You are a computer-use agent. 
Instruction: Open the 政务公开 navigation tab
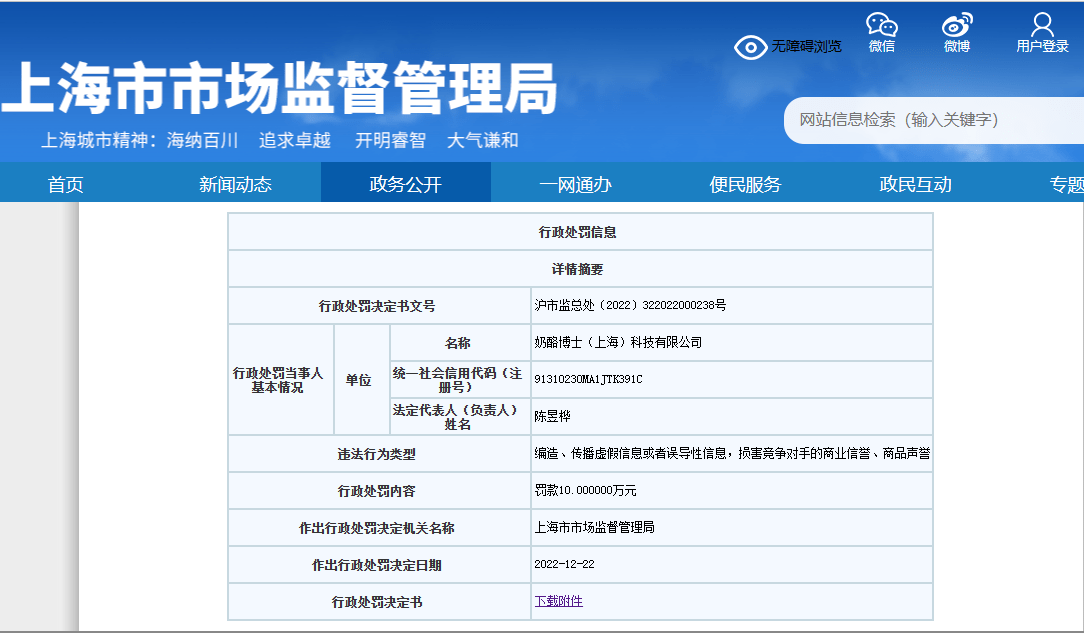coord(406,184)
